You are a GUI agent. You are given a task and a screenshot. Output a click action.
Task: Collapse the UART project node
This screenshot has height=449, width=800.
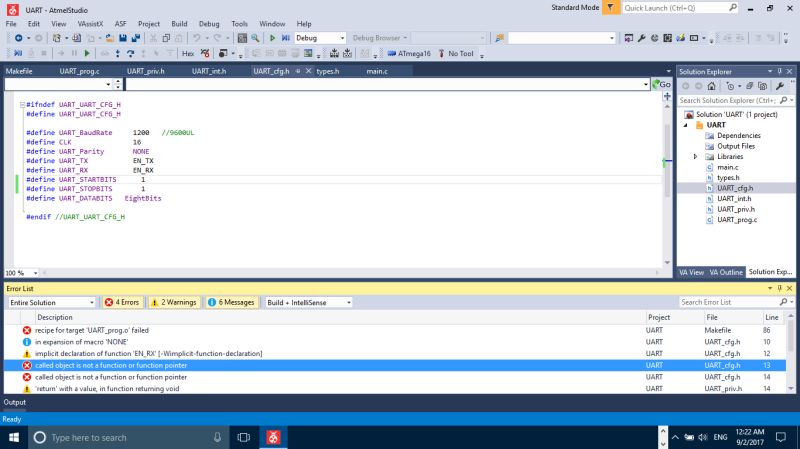pyautogui.click(x=685, y=125)
